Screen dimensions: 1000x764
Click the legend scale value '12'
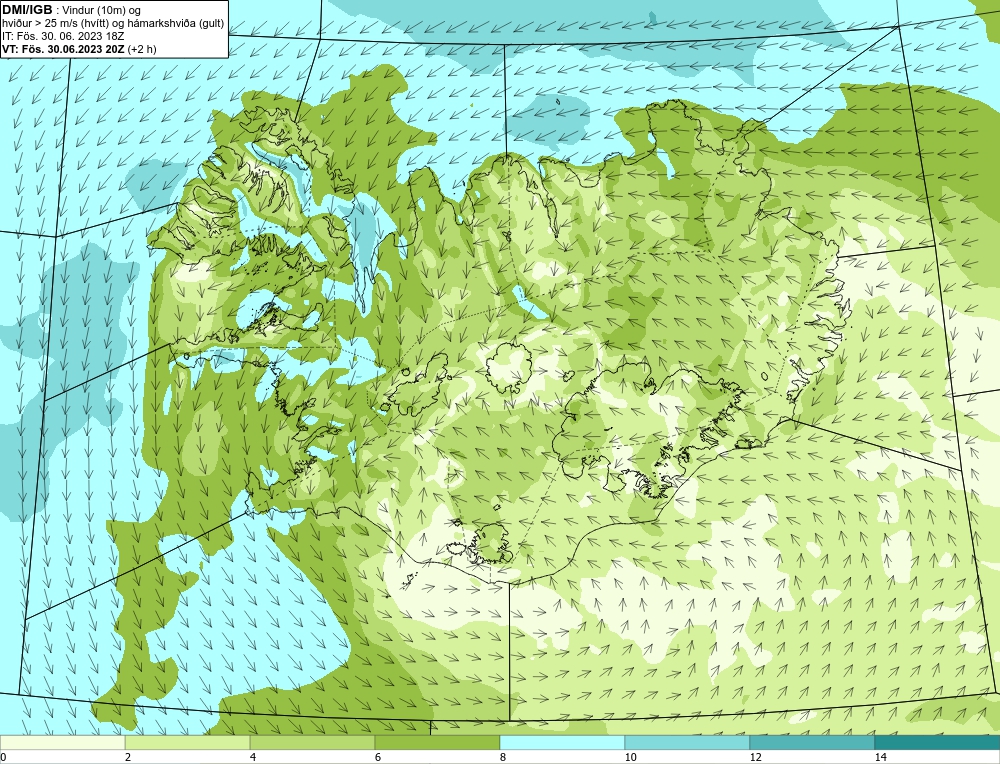pos(755,757)
